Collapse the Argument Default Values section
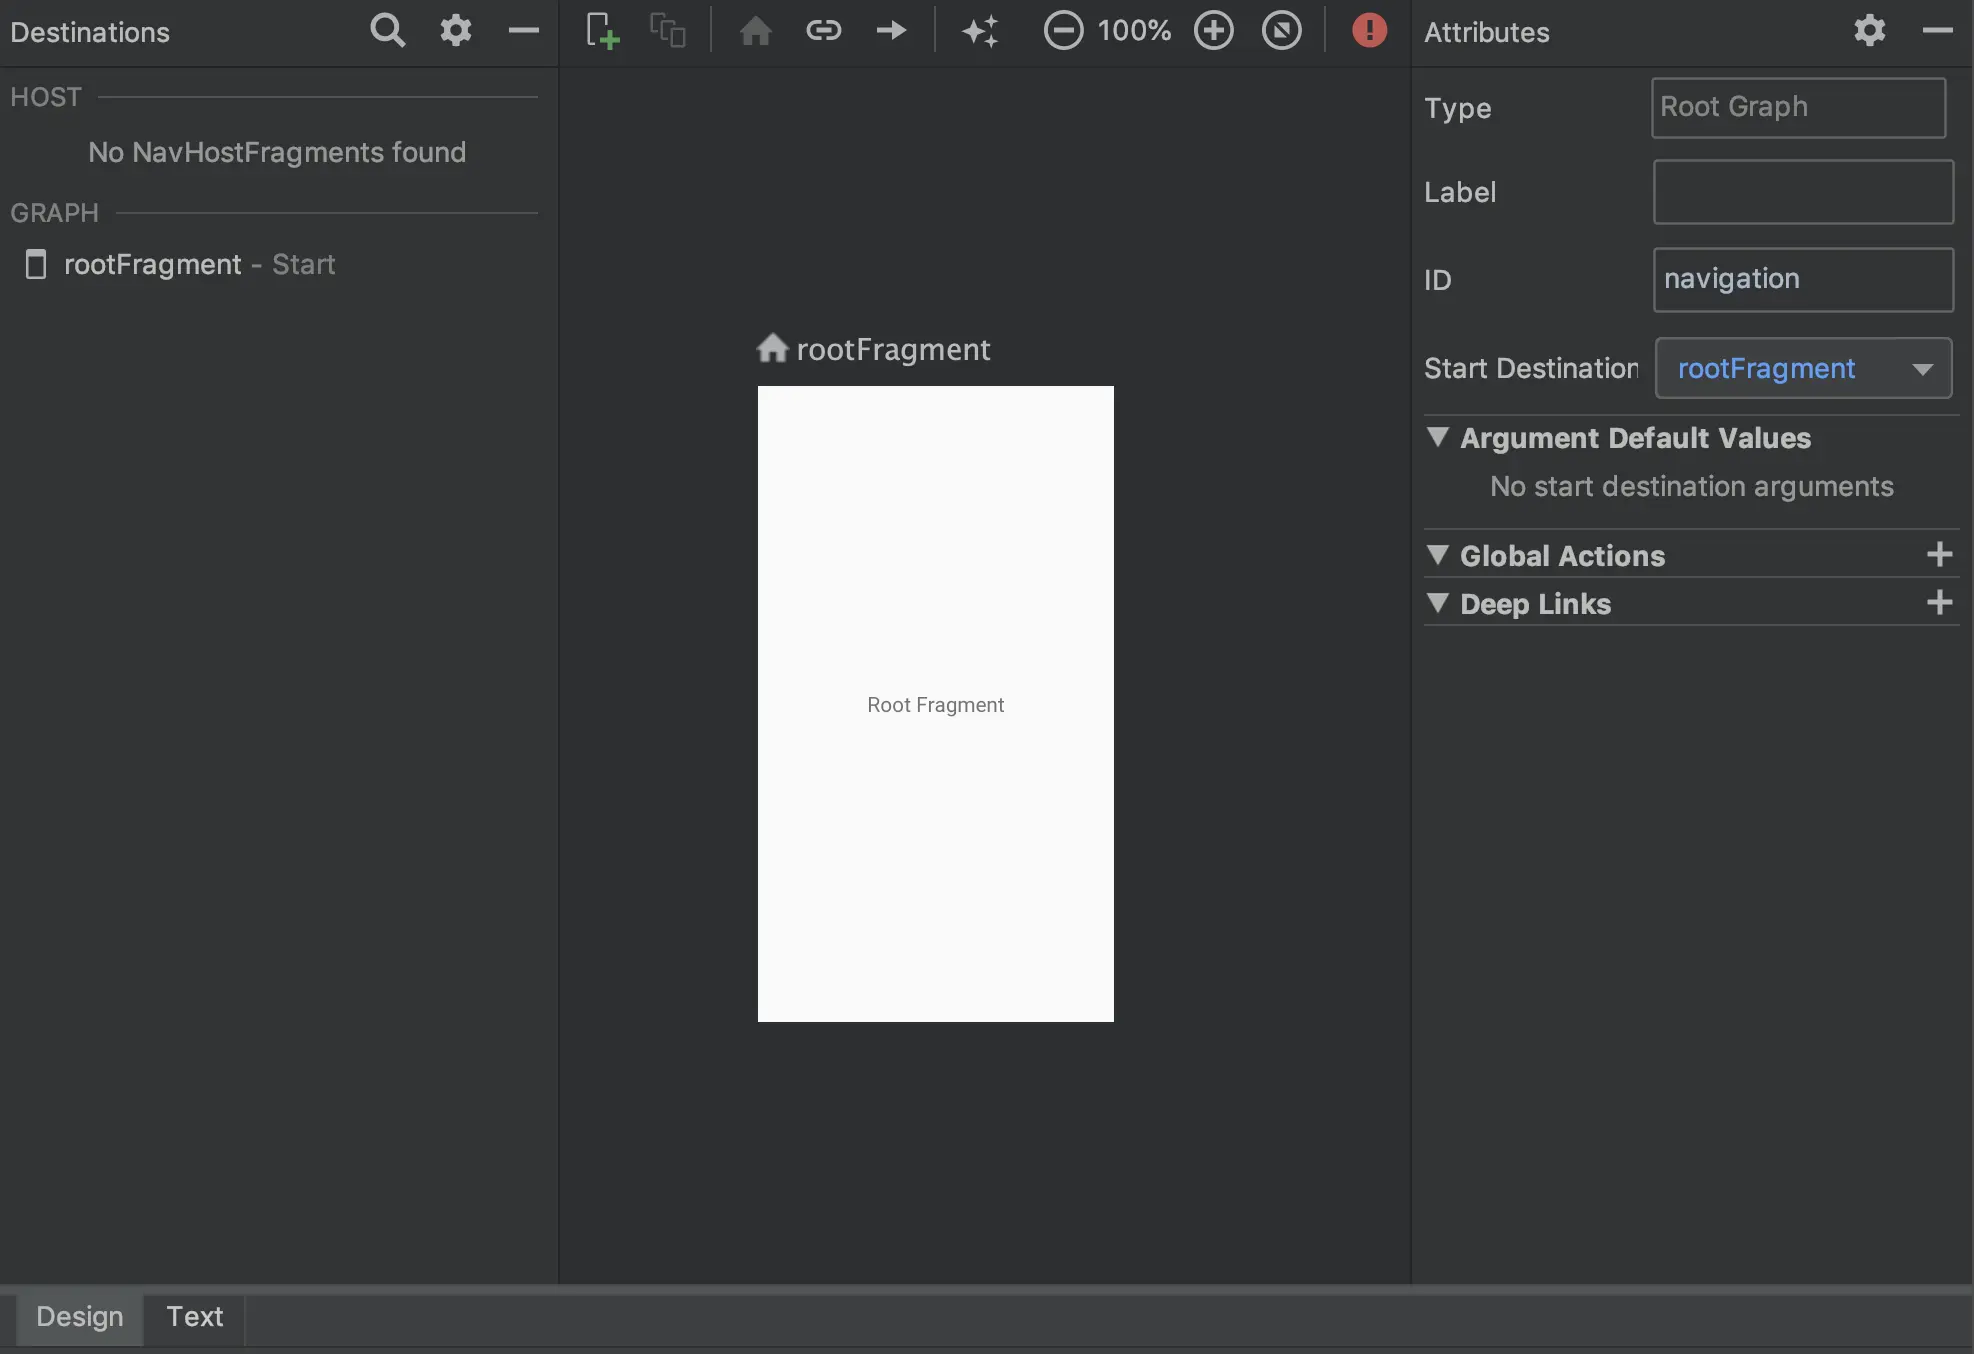The image size is (1974, 1354). point(1437,438)
